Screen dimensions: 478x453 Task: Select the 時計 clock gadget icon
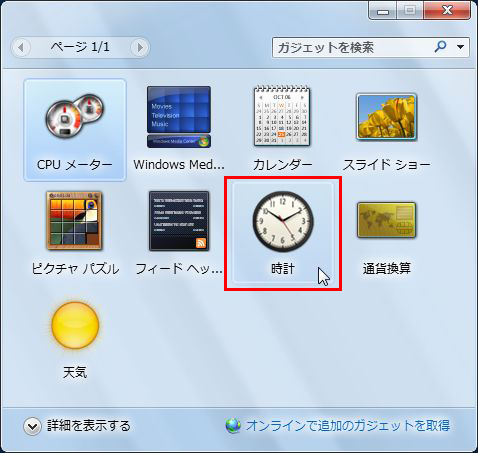tap(283, 221)
